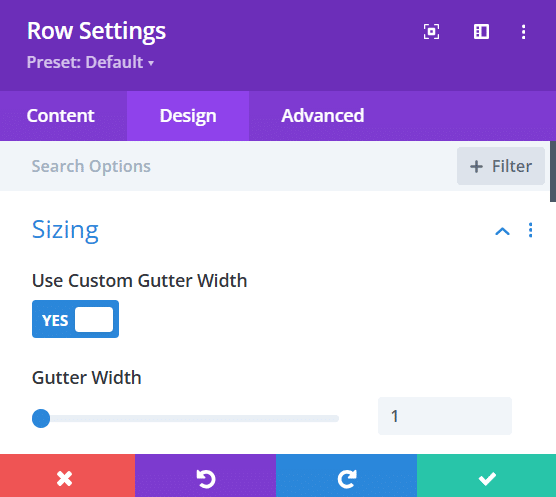Open the Advanced tab
This screenshot has width=556, height=497.
point(322,116)
